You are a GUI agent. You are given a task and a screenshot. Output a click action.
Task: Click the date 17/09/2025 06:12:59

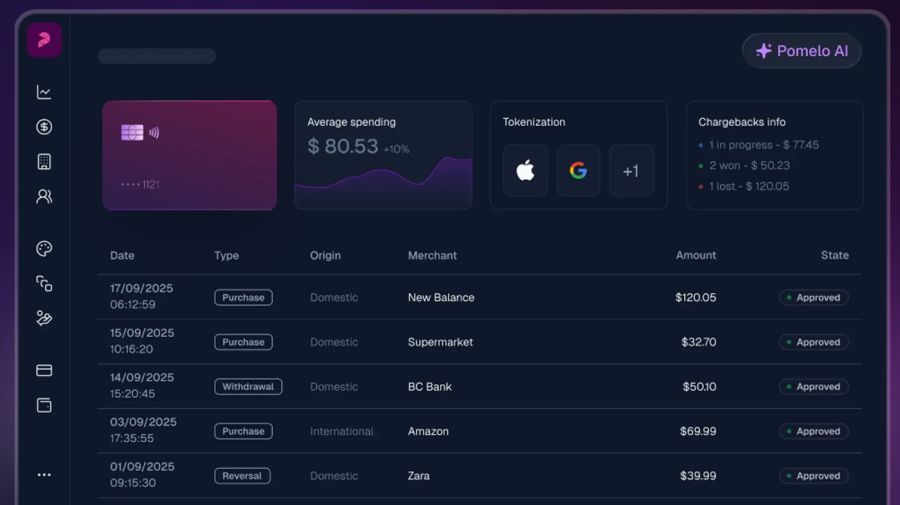coord(141,296)
